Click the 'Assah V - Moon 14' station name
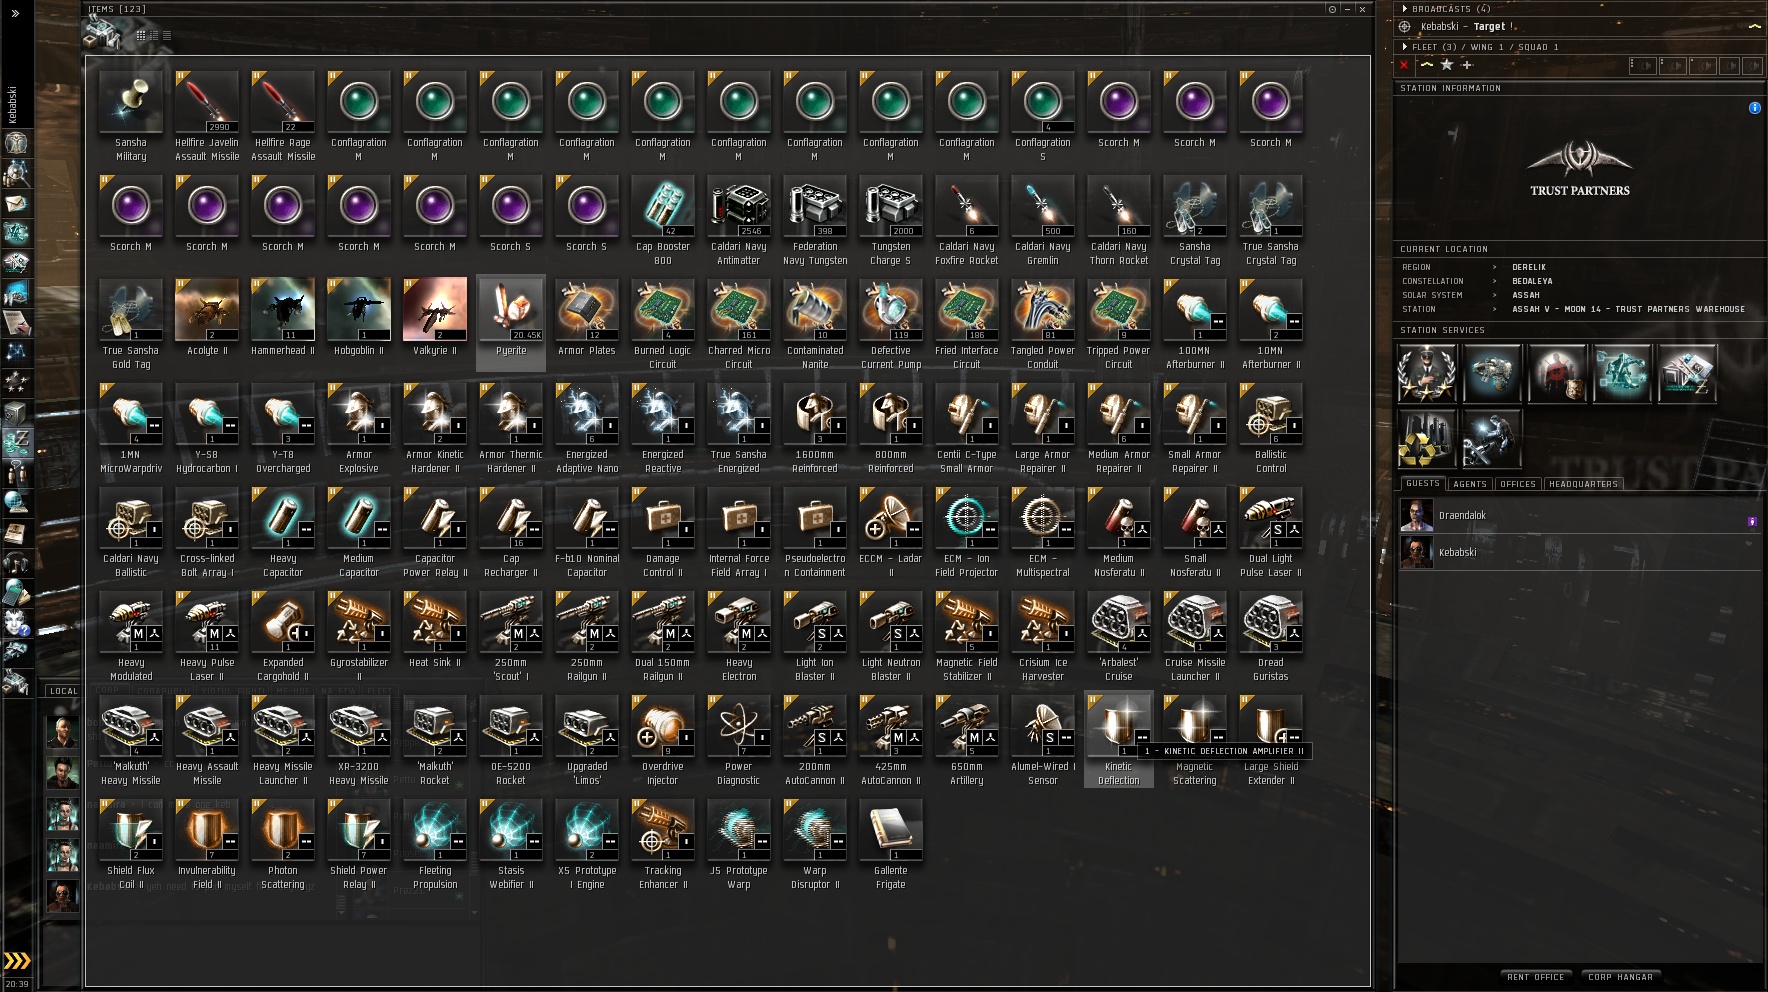The height and width of the screenshot is (992, 1768). pyautogui.click(x=1628, y=309)
